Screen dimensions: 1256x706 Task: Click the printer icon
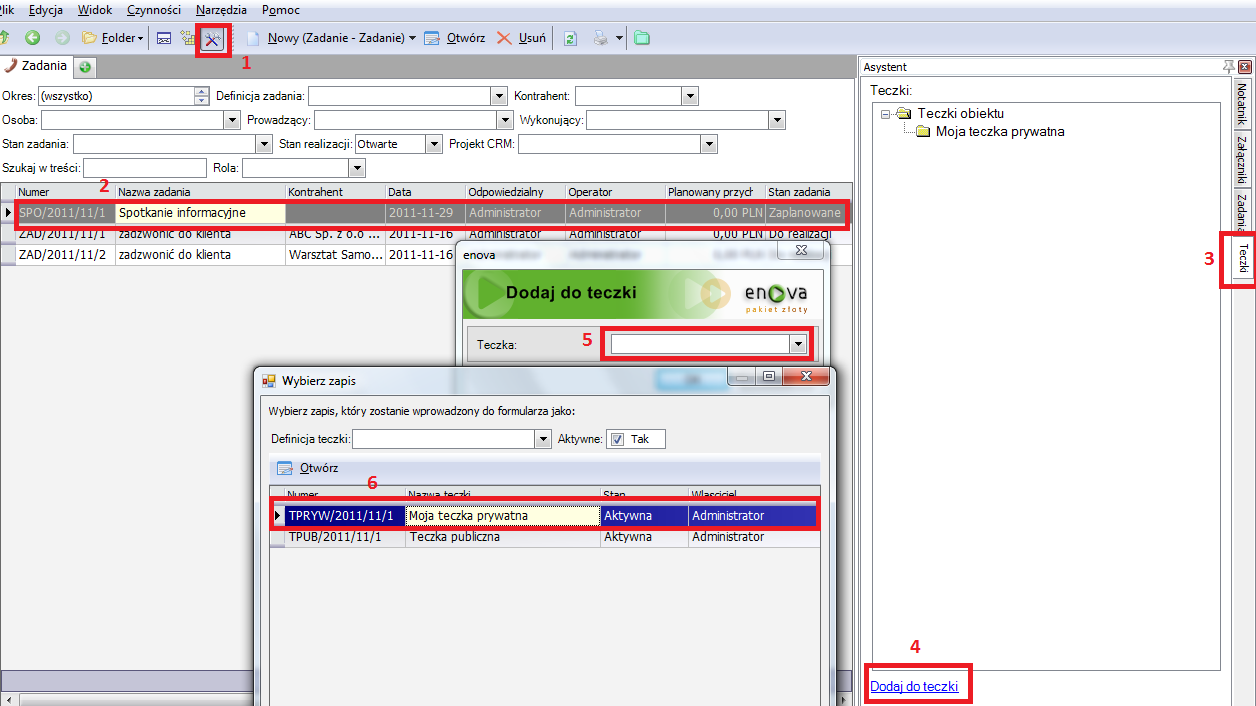(x=601, y=38)
